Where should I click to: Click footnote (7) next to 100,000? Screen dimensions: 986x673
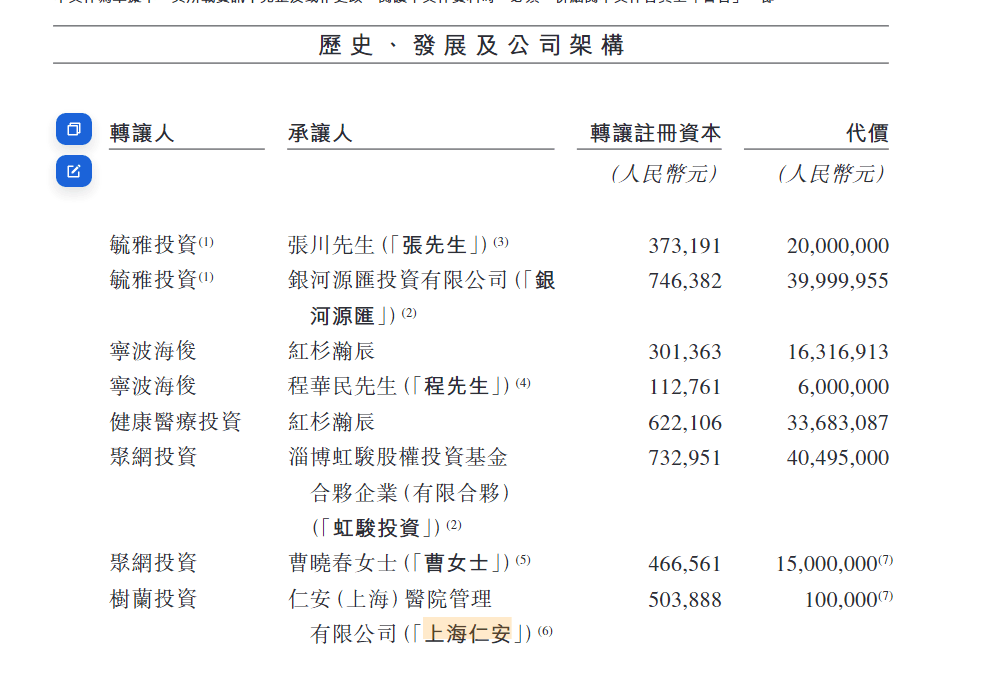885,596
